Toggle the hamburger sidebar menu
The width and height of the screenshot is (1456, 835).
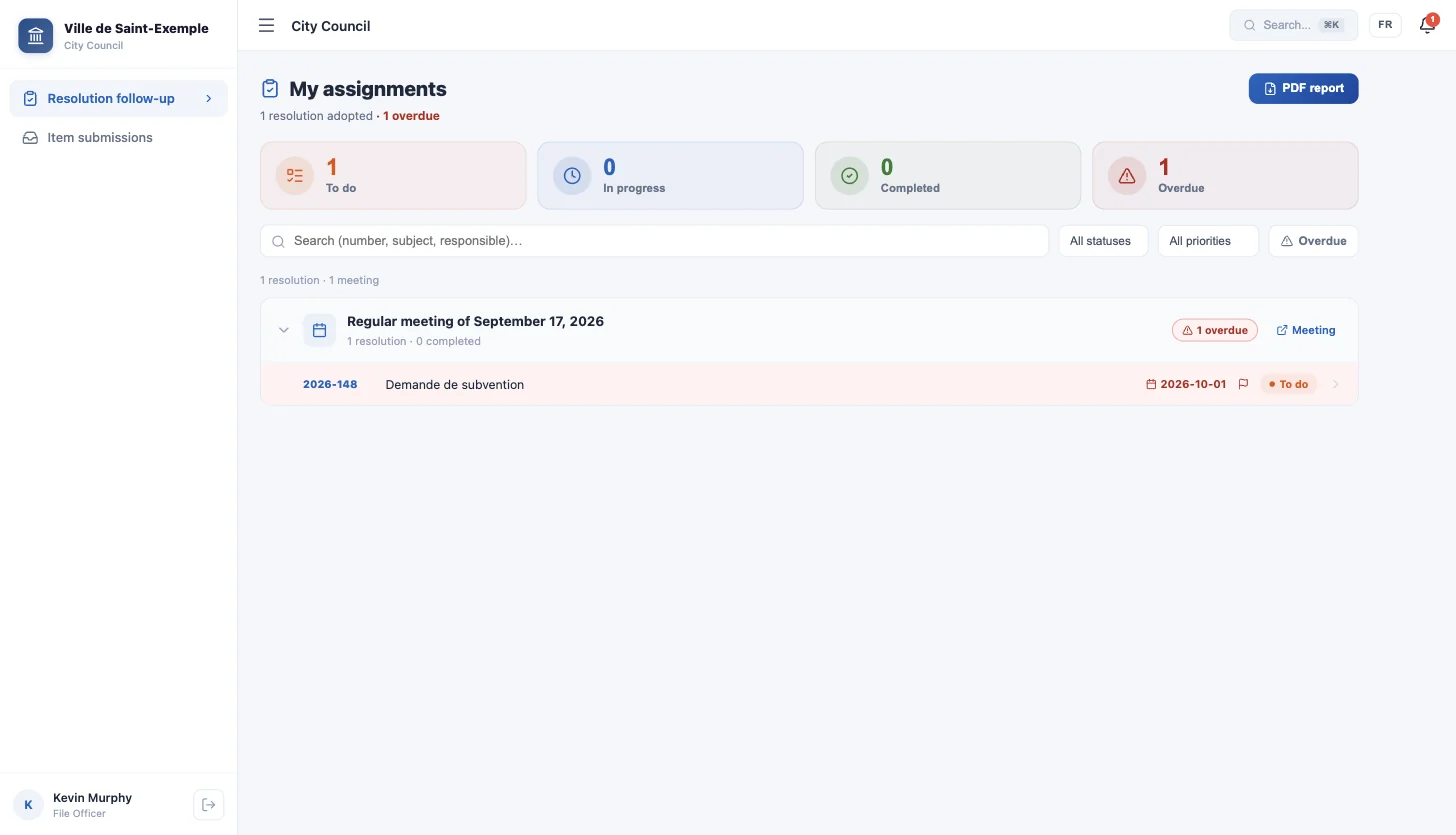(266, 26)
